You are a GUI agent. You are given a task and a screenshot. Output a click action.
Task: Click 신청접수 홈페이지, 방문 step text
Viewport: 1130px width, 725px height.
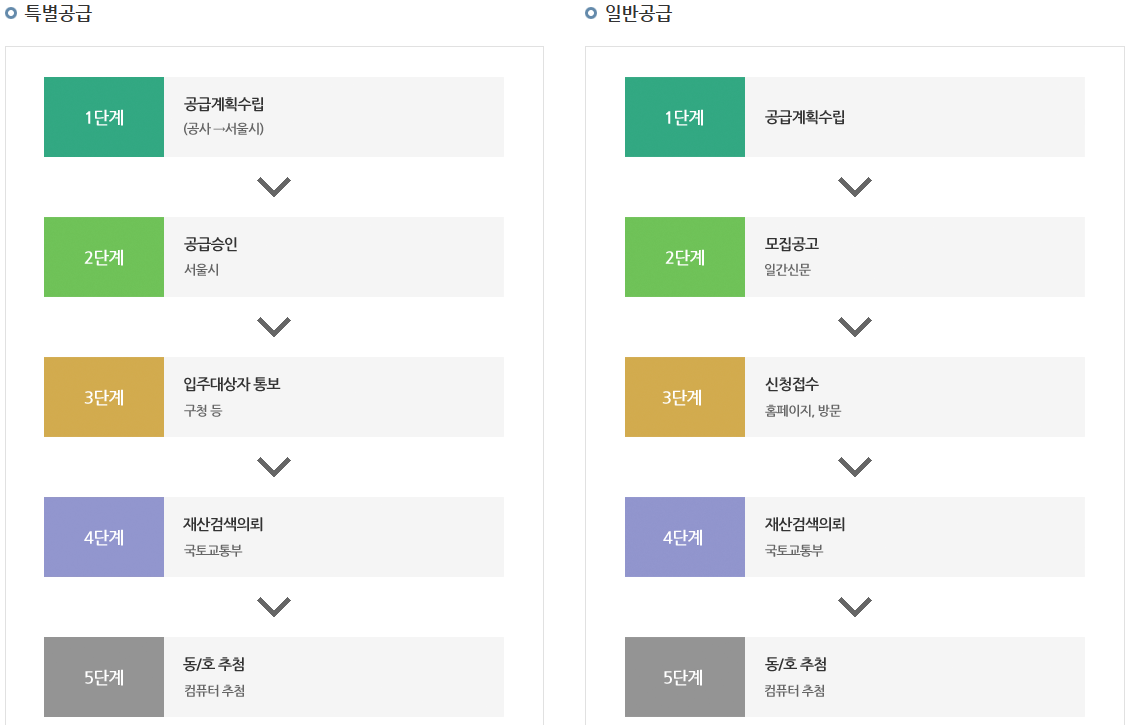(803, 396)
